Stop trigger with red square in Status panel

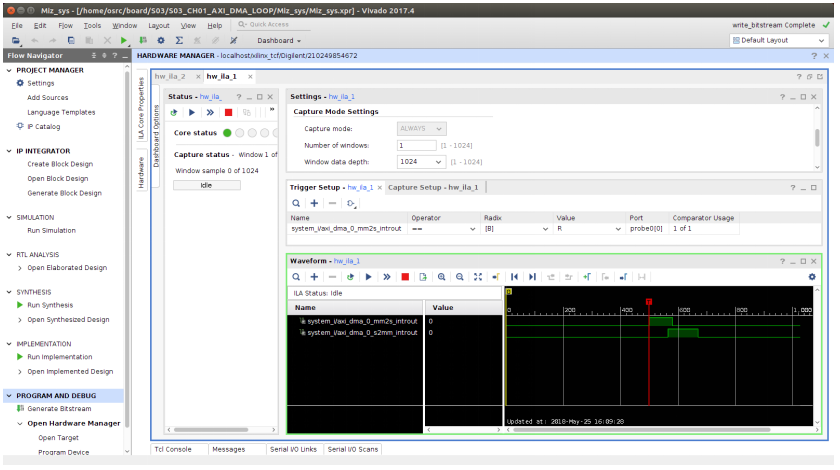[x=228, y=113]
